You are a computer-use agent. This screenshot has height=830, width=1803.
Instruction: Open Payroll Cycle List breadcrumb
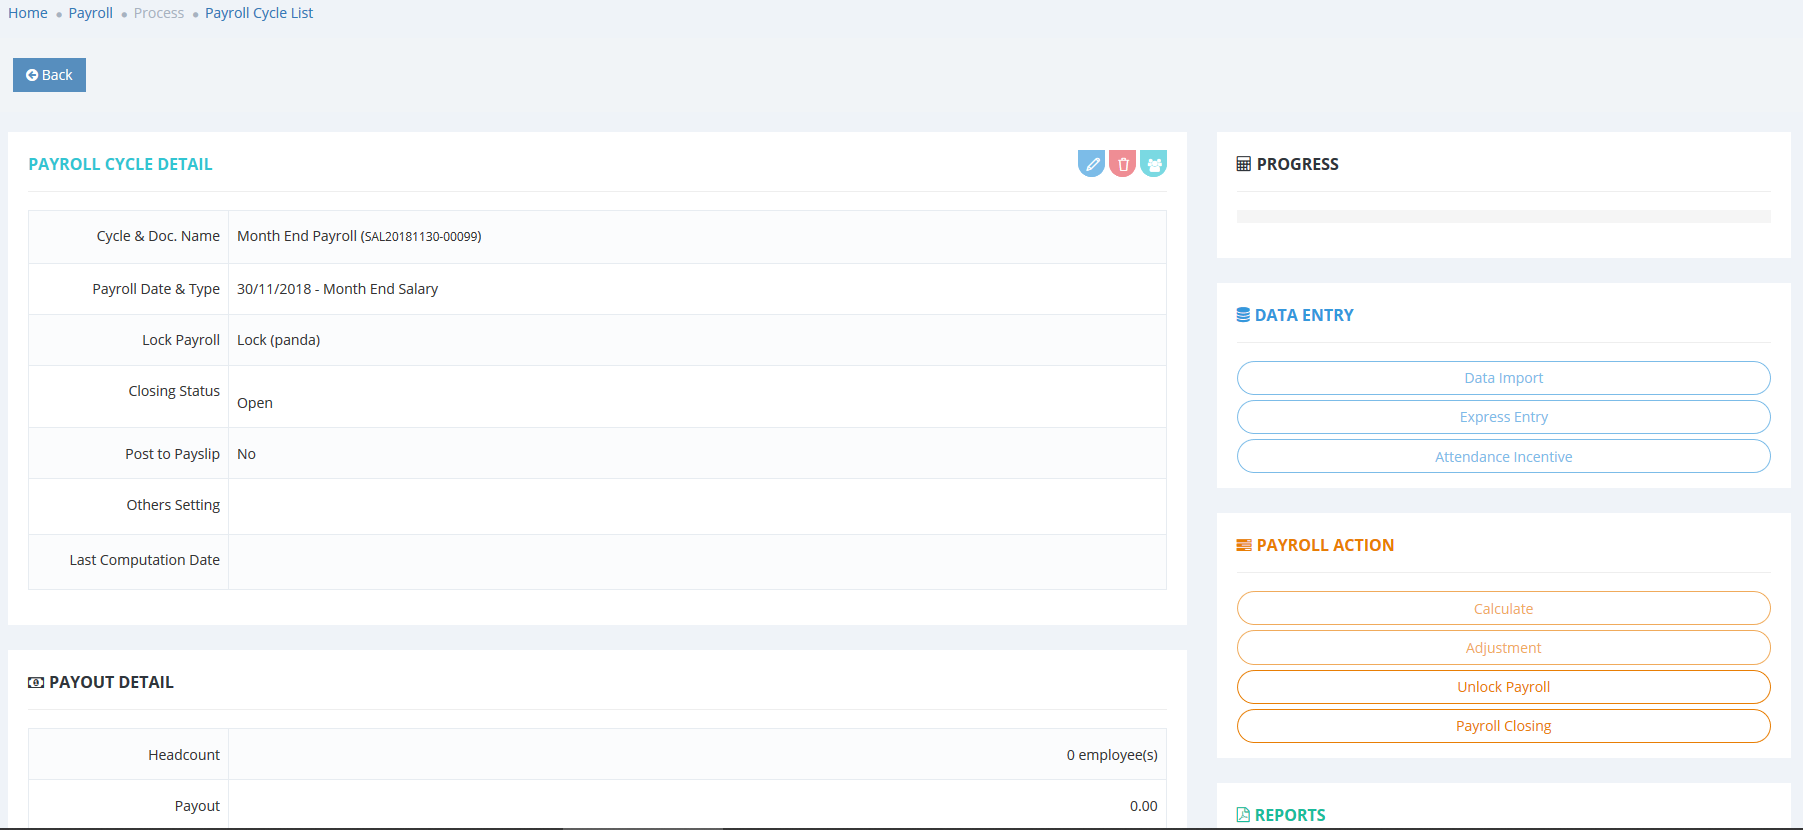click(259, 13)
